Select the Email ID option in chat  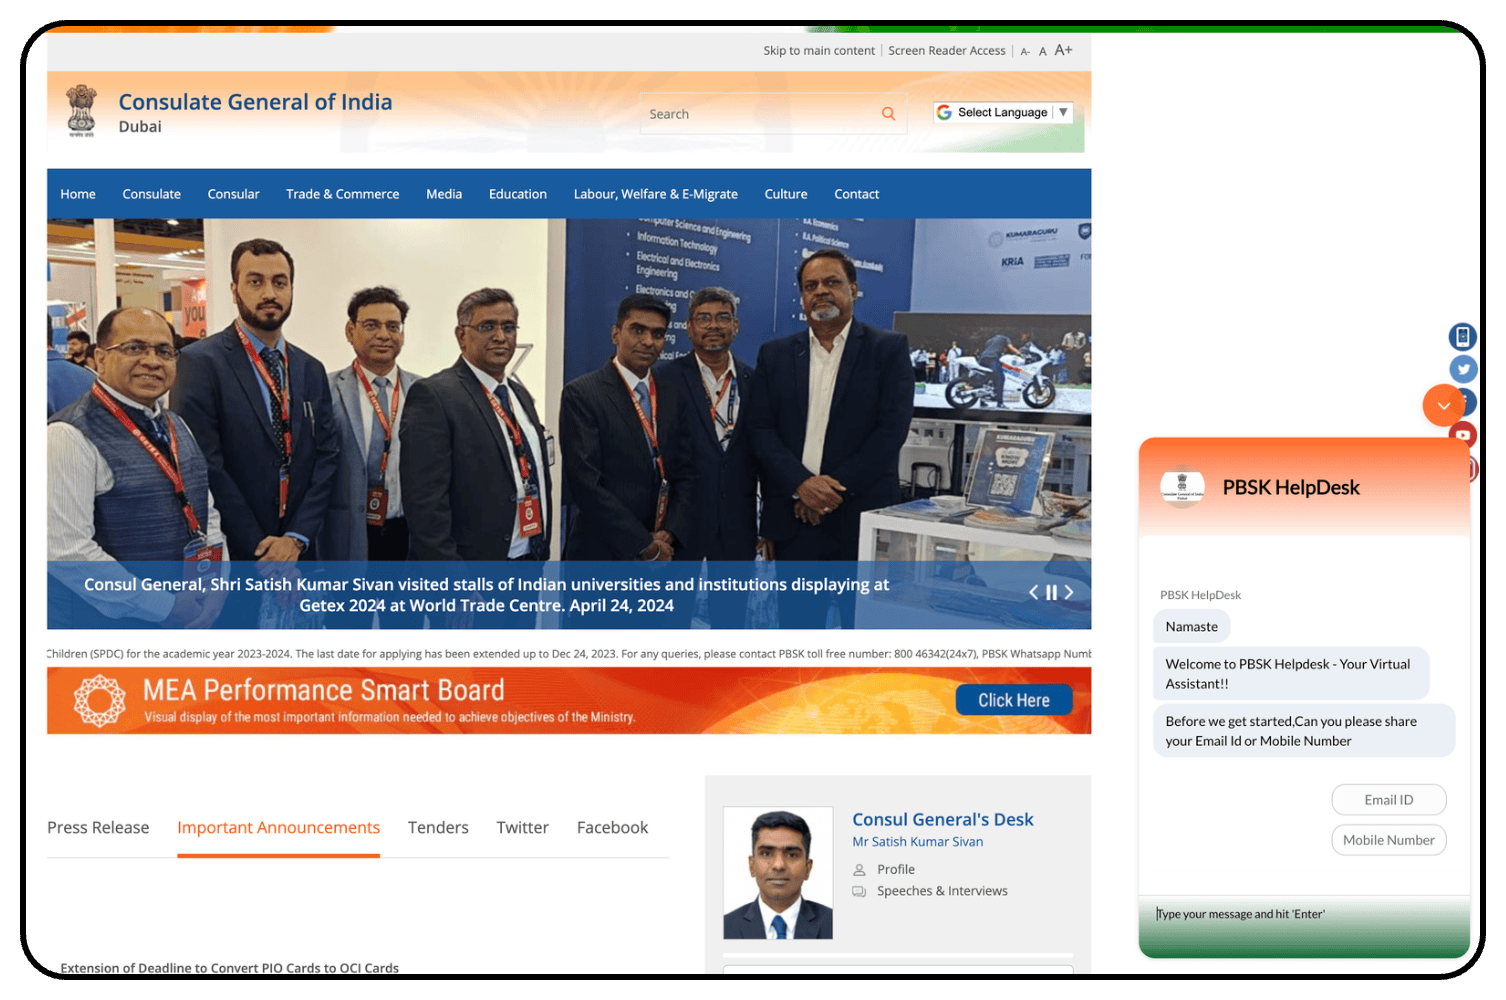1388,799
